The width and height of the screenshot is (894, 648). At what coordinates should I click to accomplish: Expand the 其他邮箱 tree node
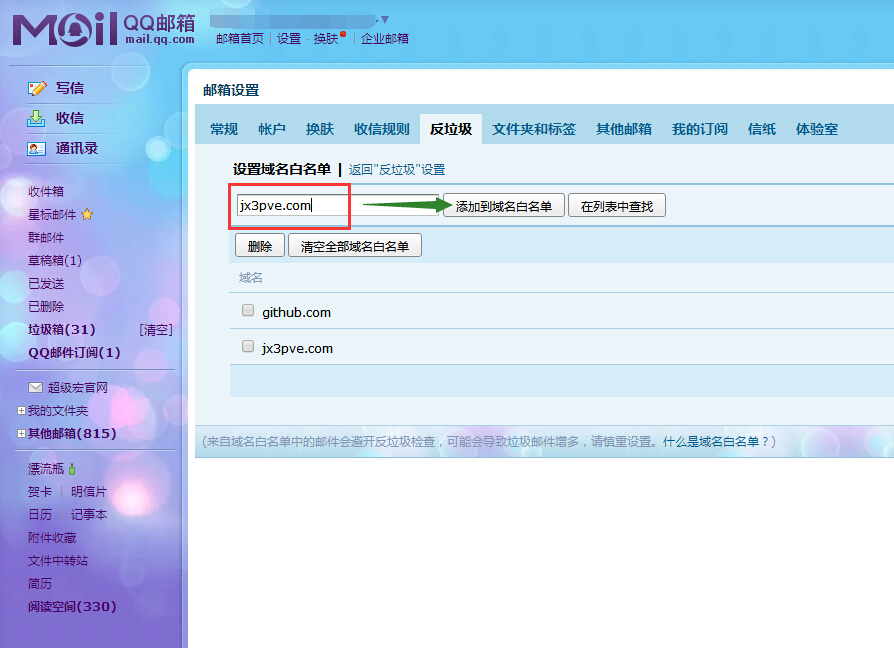[x=21, y=434]
